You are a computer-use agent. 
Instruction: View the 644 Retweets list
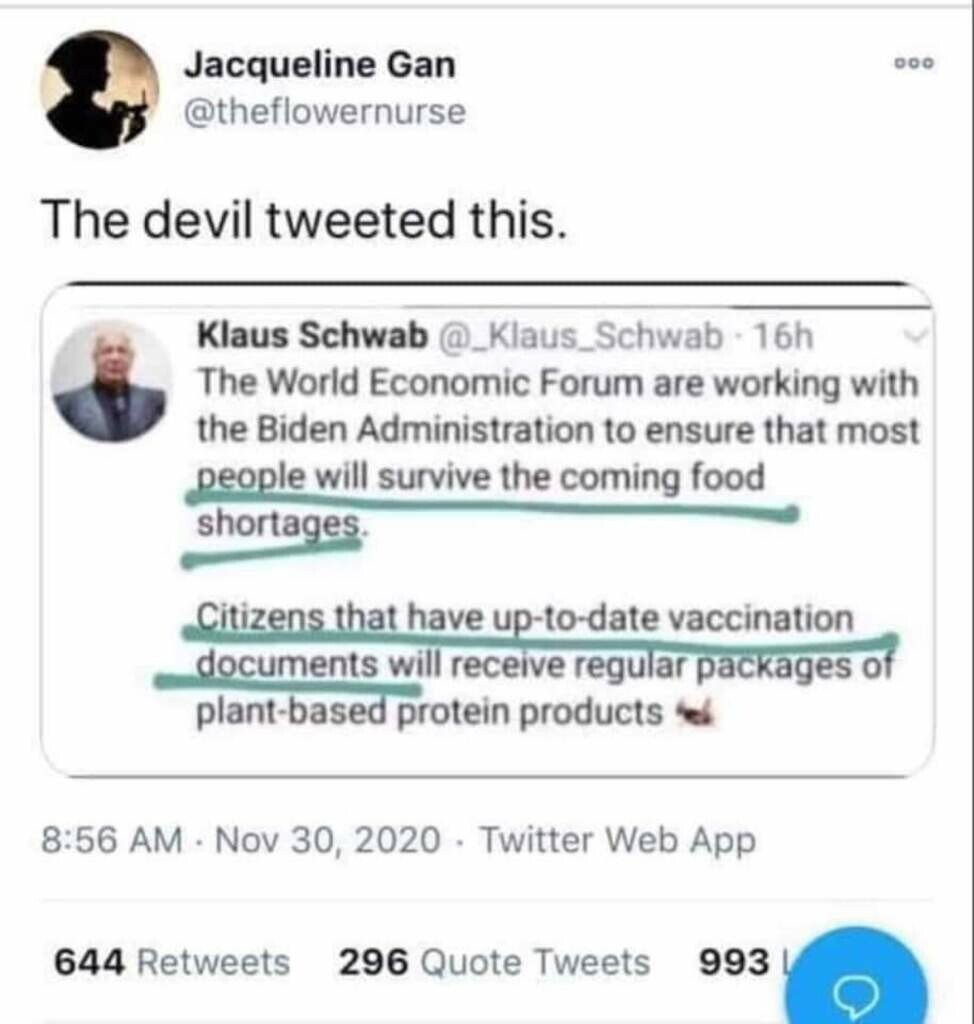click(x=171, y=962)
